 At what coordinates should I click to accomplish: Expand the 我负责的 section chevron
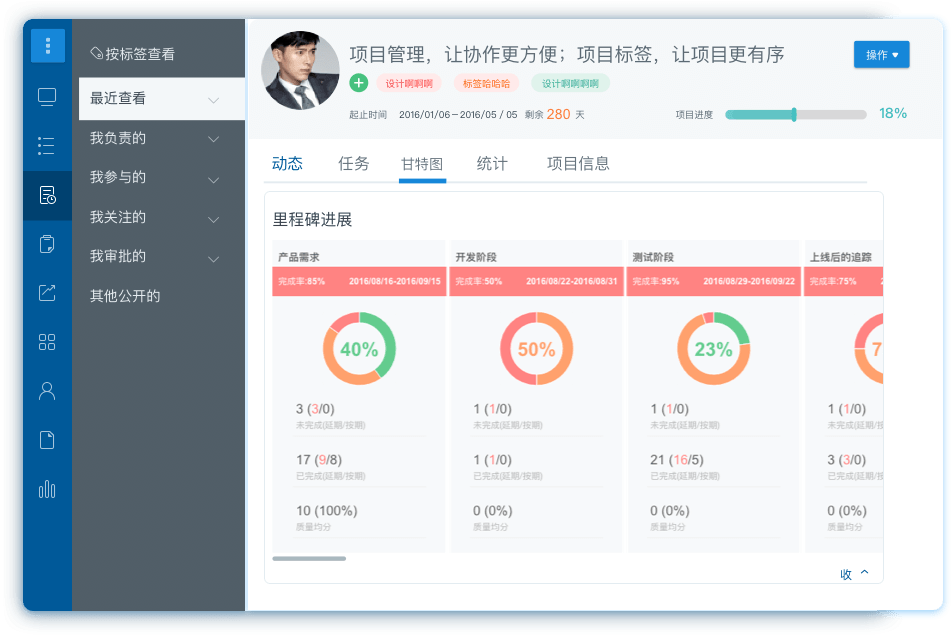coord(213,139)
